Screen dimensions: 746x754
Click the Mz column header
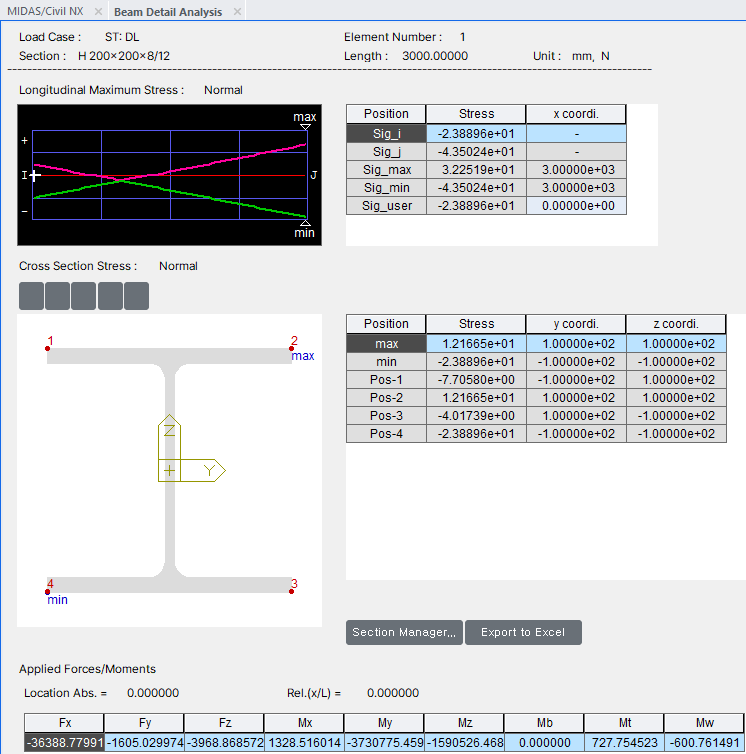464,723
